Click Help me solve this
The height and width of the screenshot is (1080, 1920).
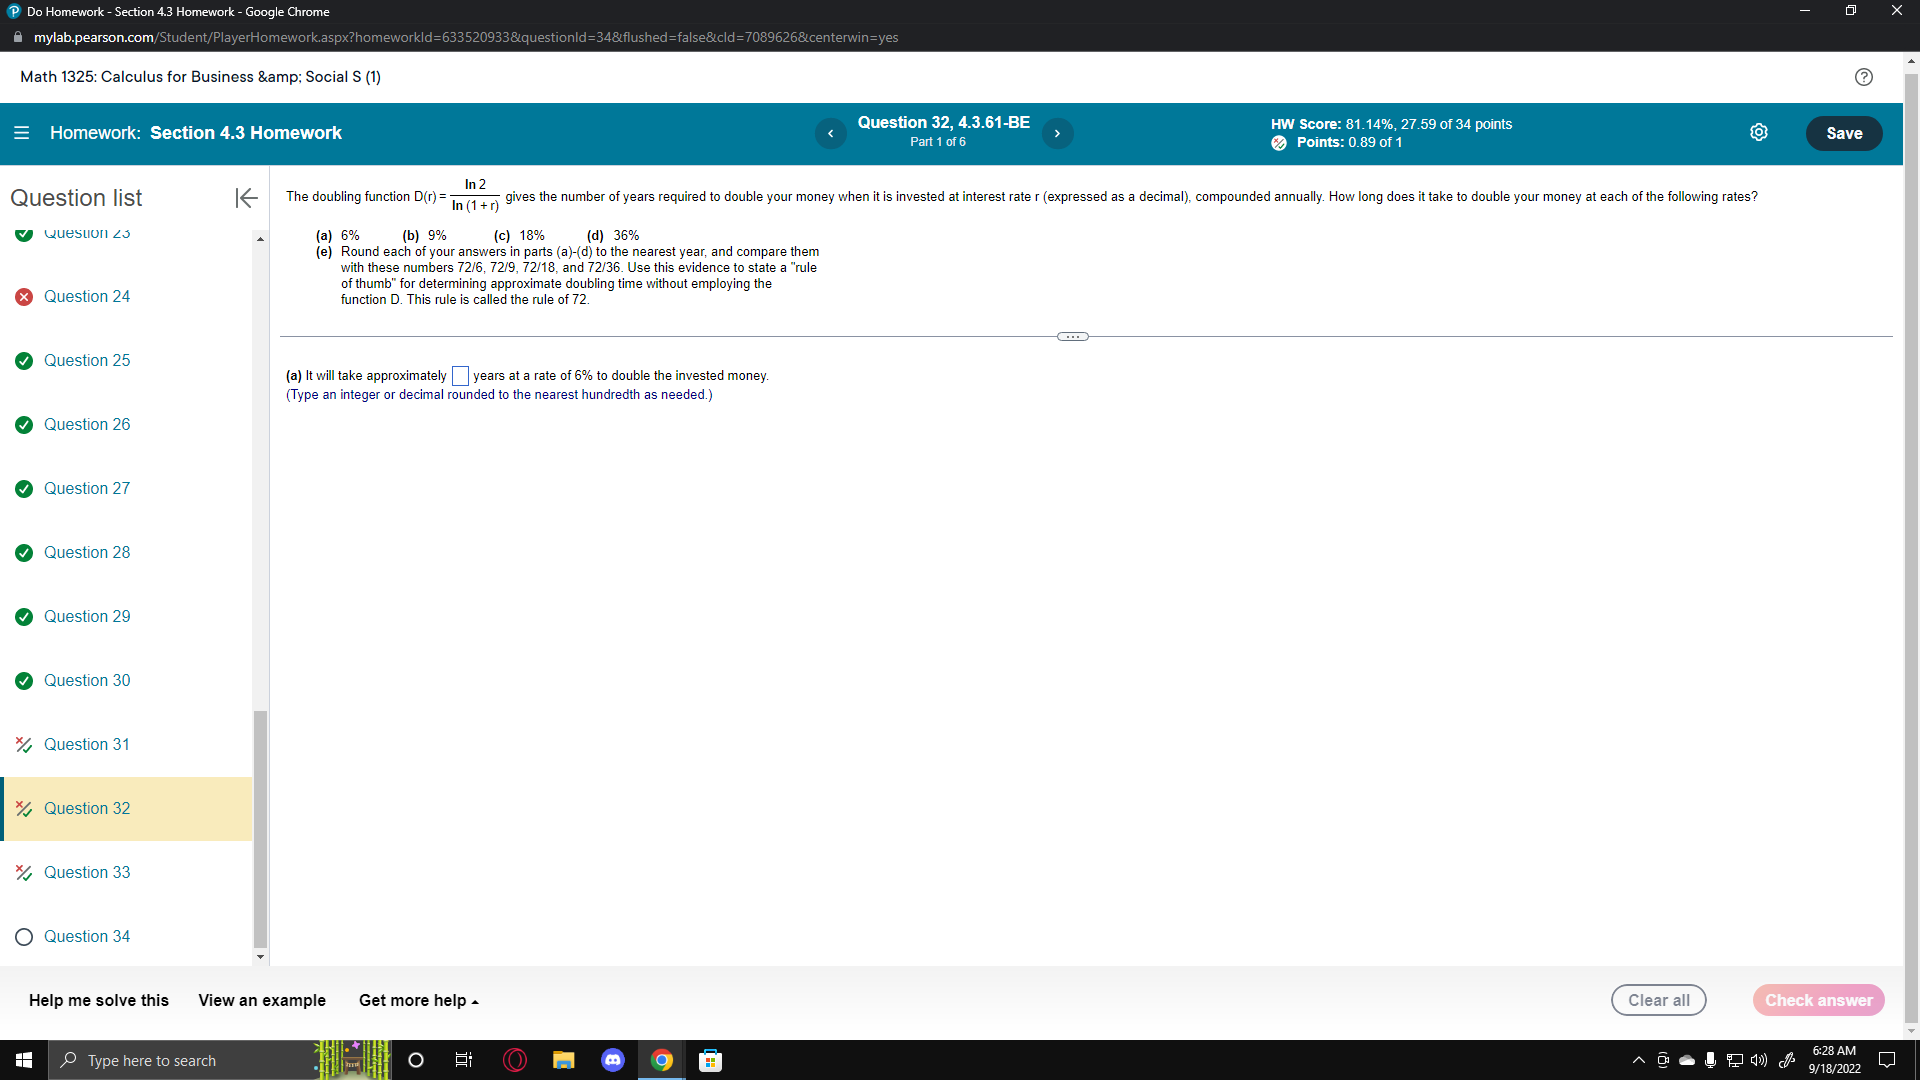coord(99,1000)
